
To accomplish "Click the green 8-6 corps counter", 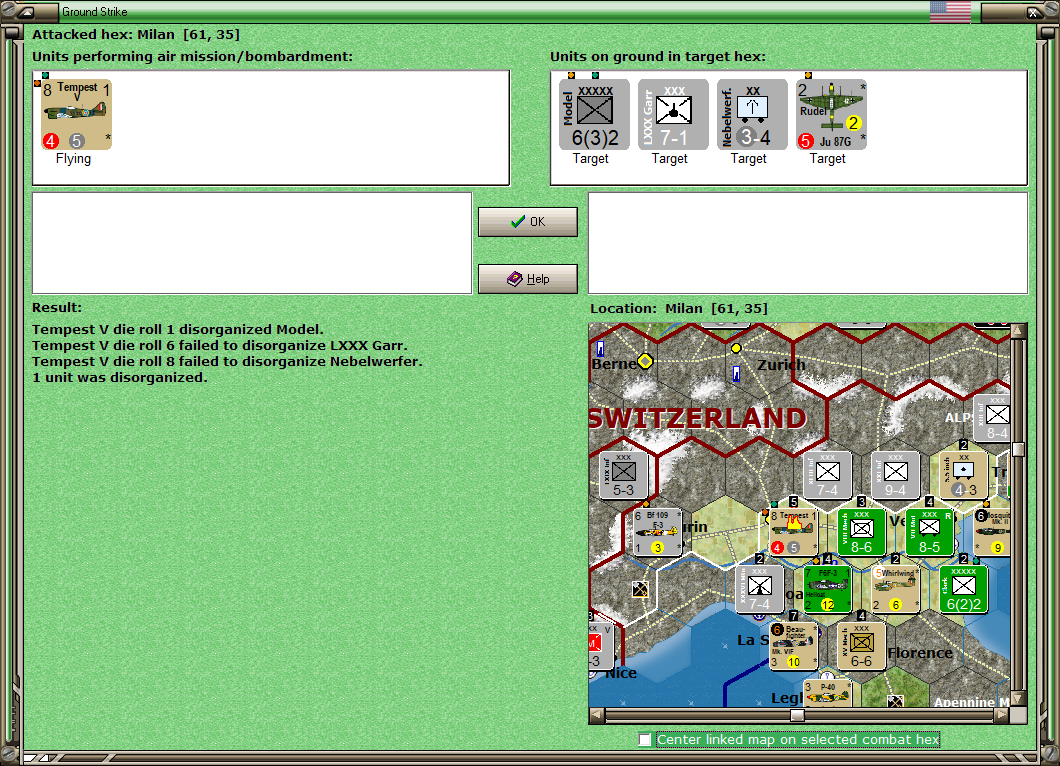I will point(861,532).
